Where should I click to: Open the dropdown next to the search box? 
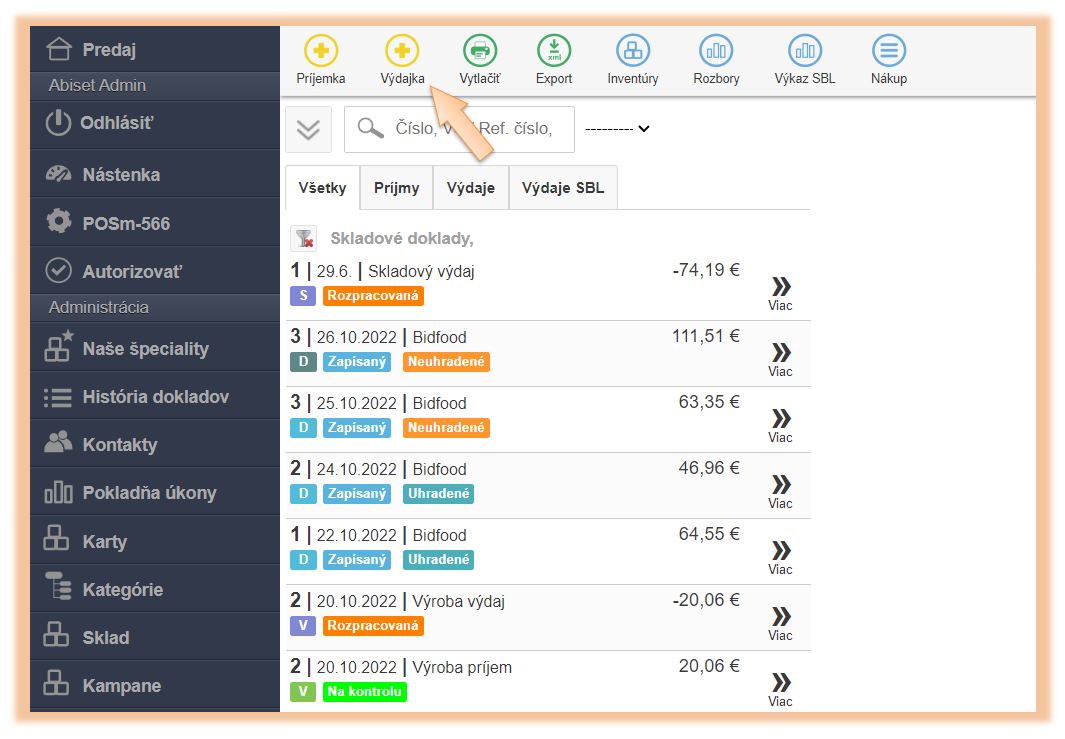click(x=617, y=129)
